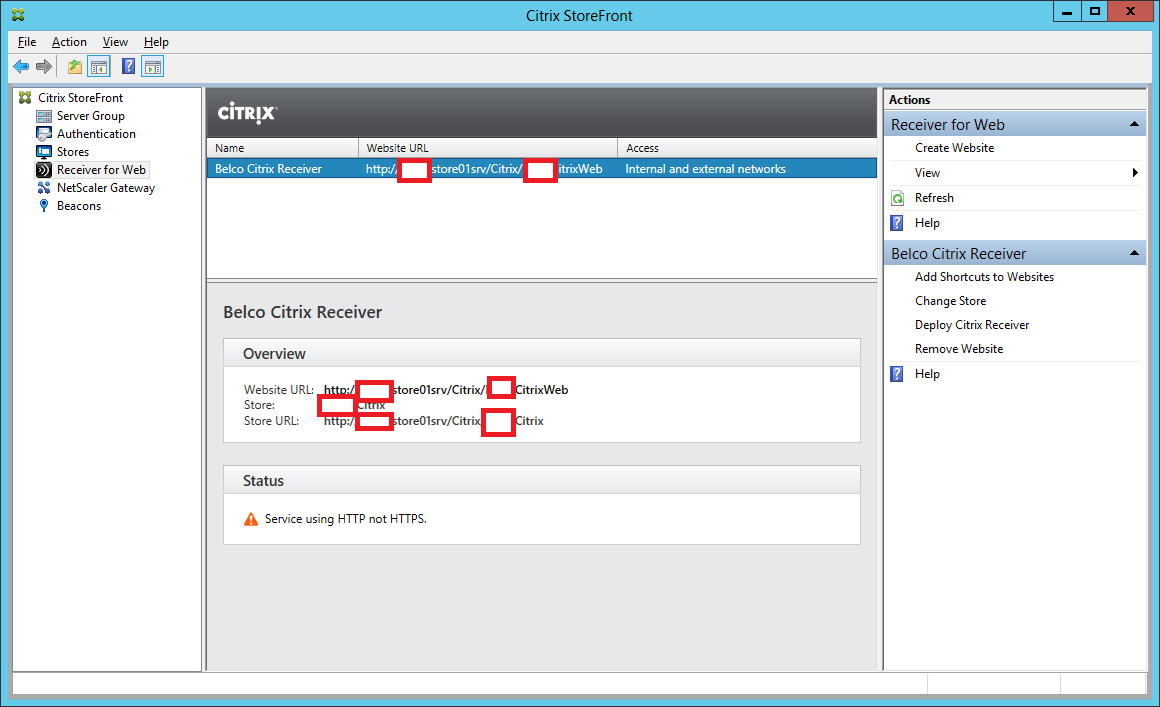The height and width of the screenshot is (707, 1160).
Task: Select Receiver for Web node
Action: click(101, 169)
